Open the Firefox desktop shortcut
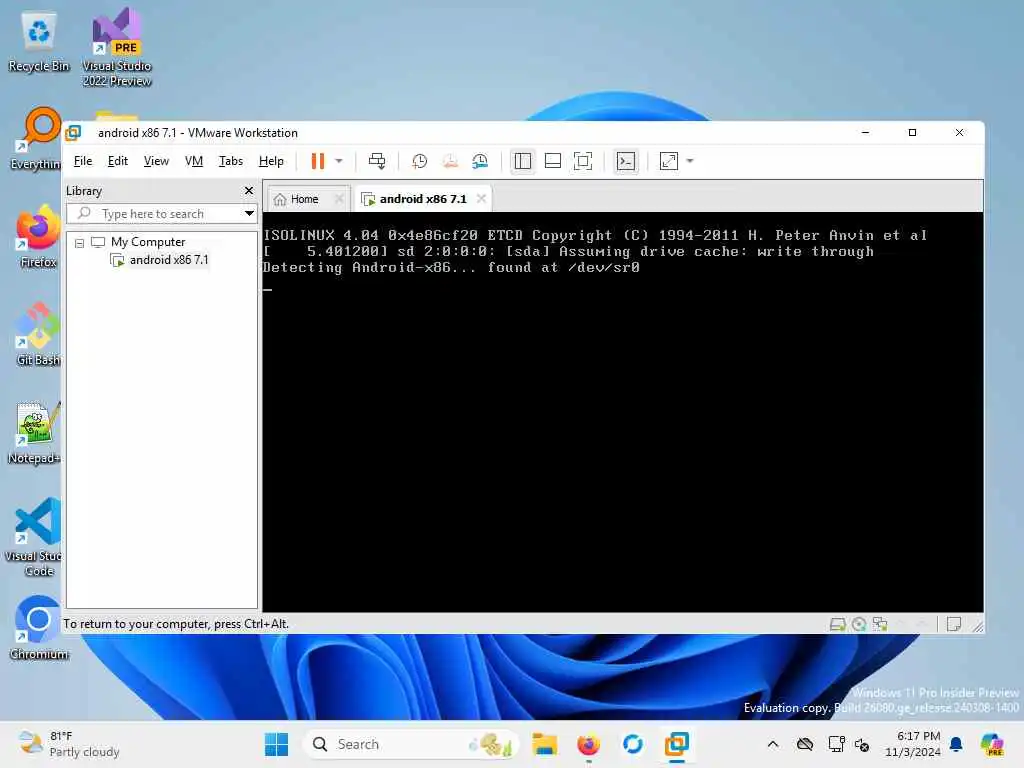 pyautogui.click(x=38, y=236)
